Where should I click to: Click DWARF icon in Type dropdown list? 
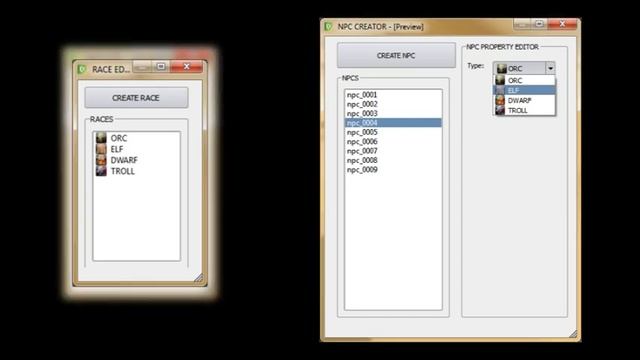click(500, 100)
